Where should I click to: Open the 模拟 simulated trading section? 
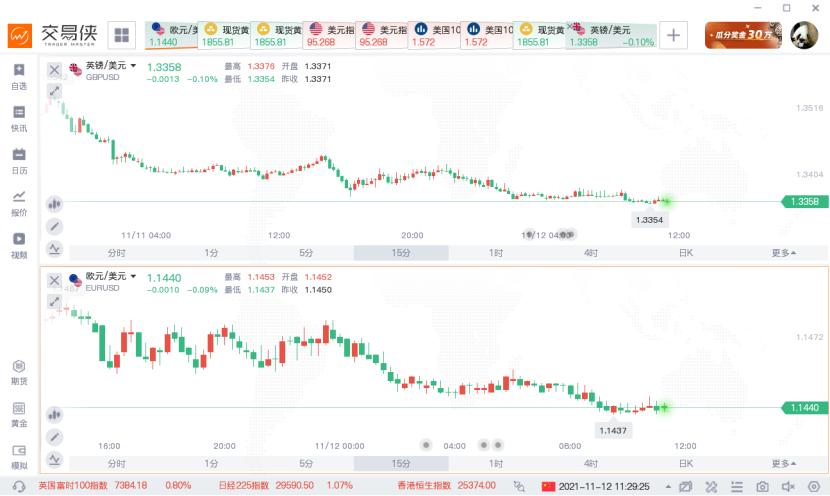pyautogui.click(x=19, y=457)
